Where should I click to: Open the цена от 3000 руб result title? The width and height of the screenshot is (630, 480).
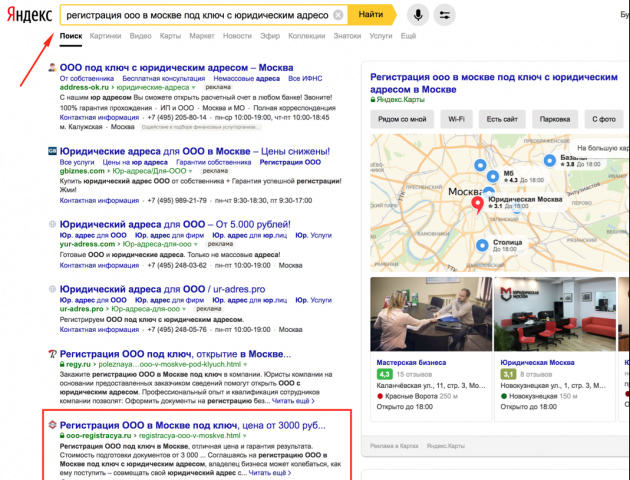[192, 425]
